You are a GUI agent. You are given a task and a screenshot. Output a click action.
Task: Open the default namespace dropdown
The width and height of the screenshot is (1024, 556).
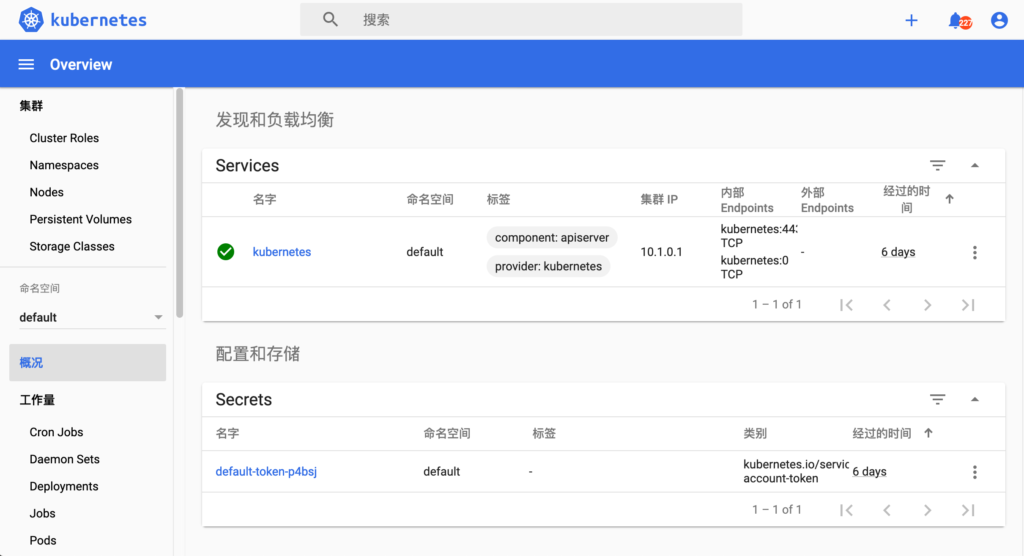point(91,318)
